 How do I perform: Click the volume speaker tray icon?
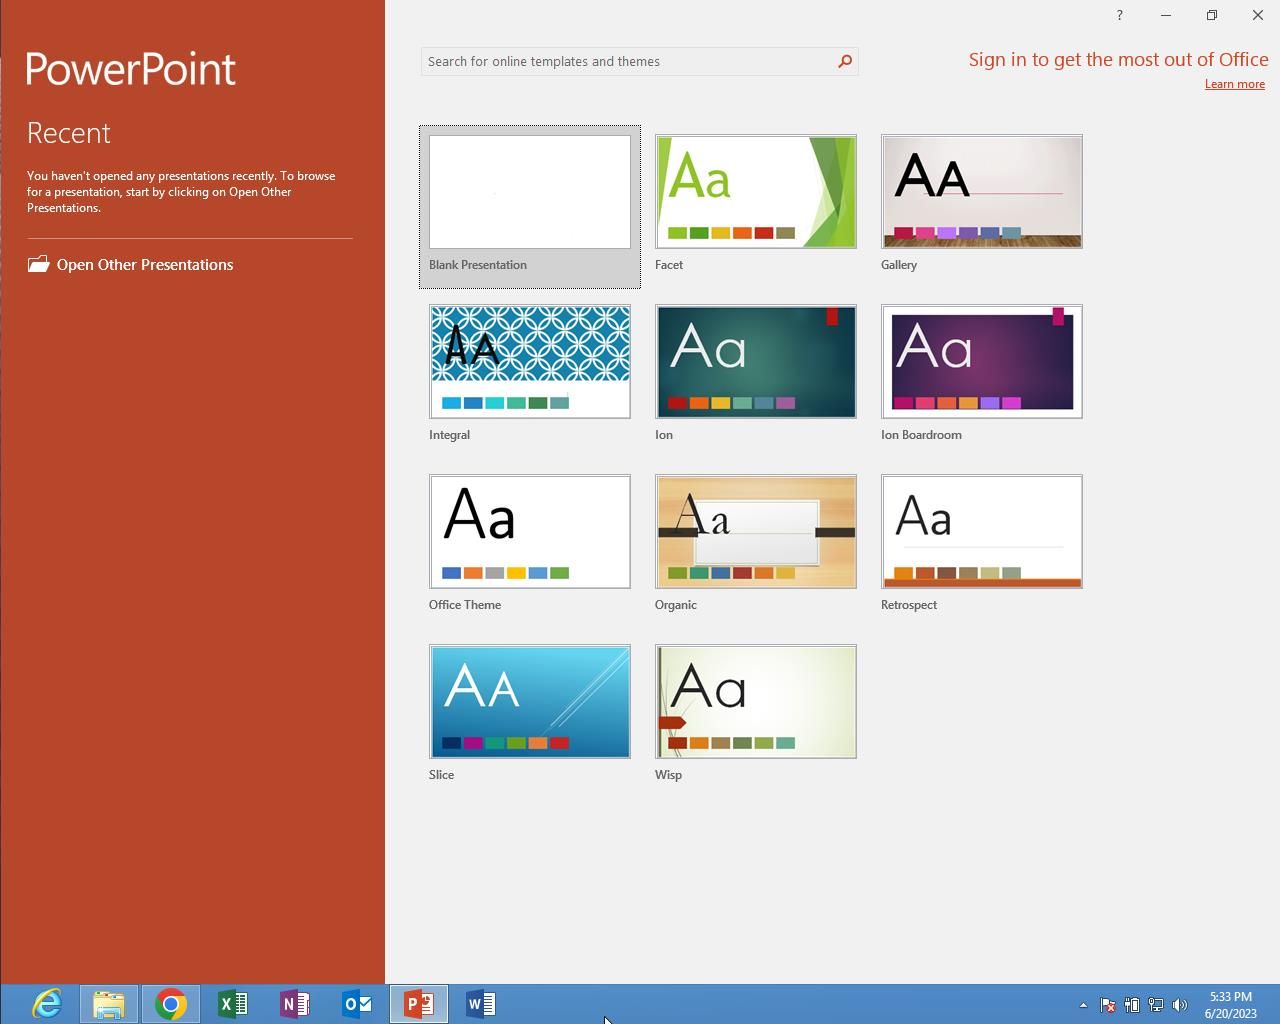tap(1180, 1005)
